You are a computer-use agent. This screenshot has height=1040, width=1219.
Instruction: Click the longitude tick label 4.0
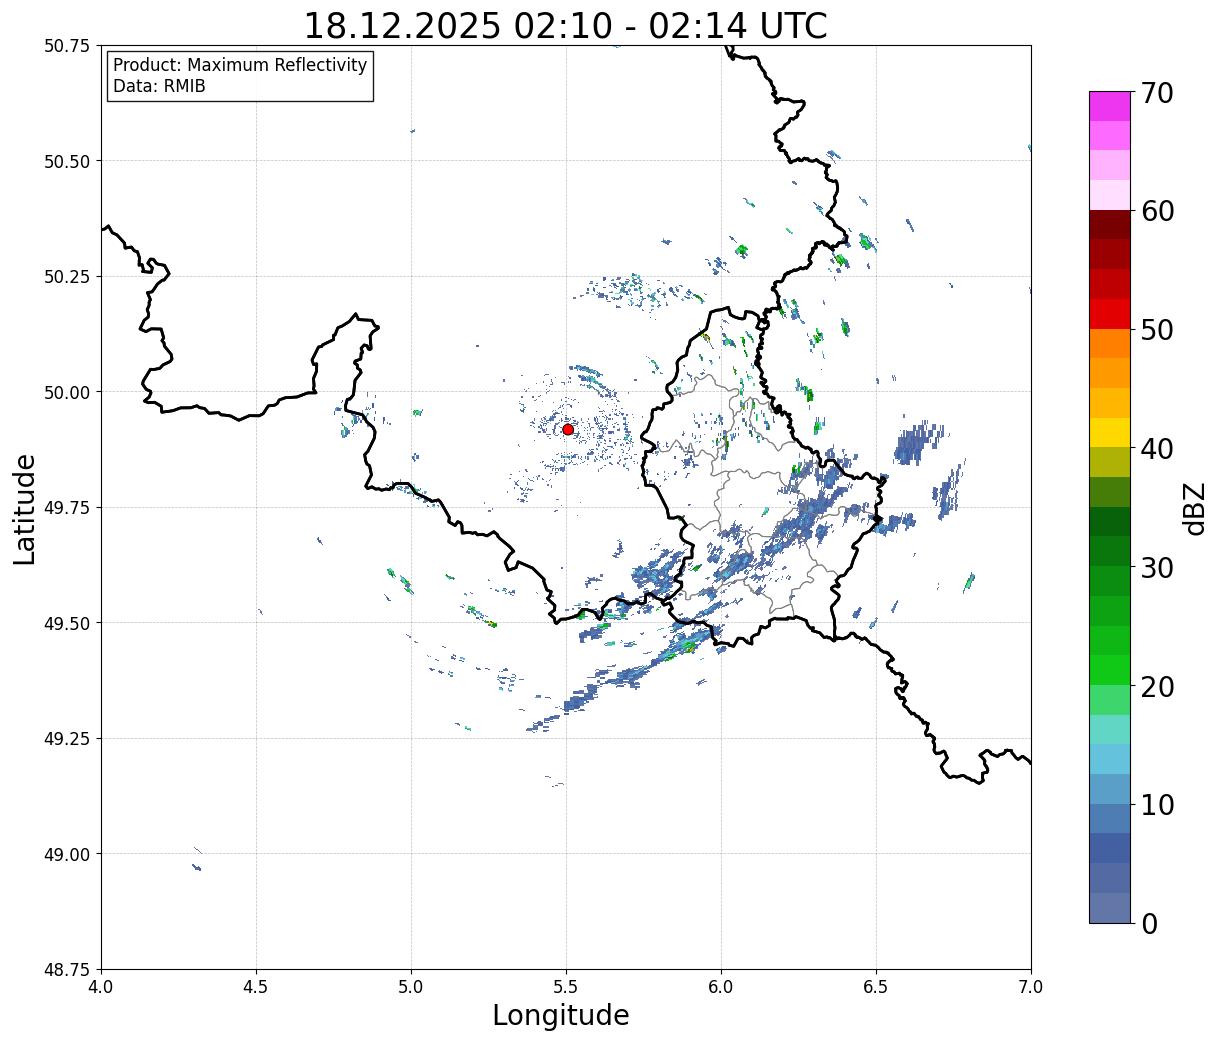(x=101, y=987)
